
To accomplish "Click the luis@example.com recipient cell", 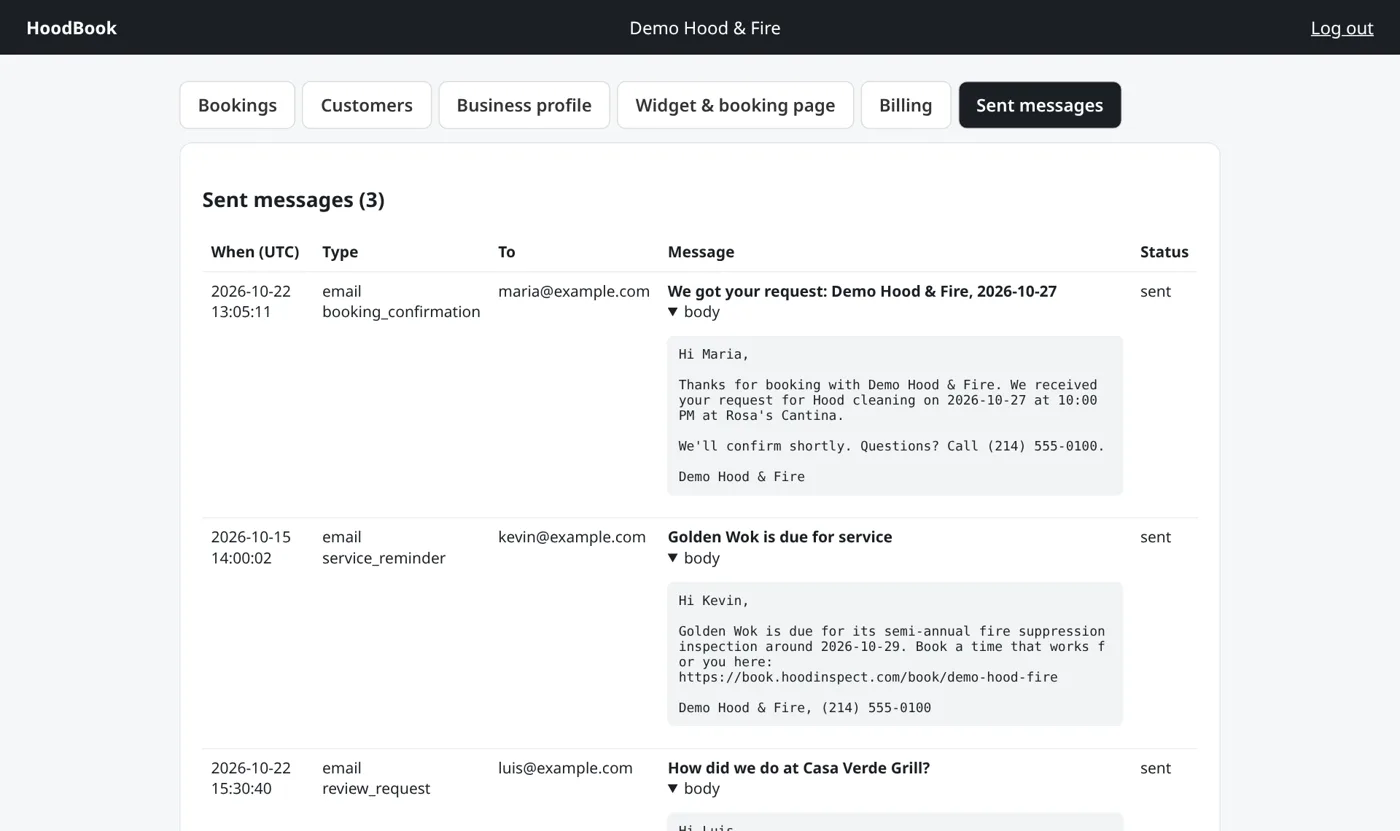I will (565, 768).
